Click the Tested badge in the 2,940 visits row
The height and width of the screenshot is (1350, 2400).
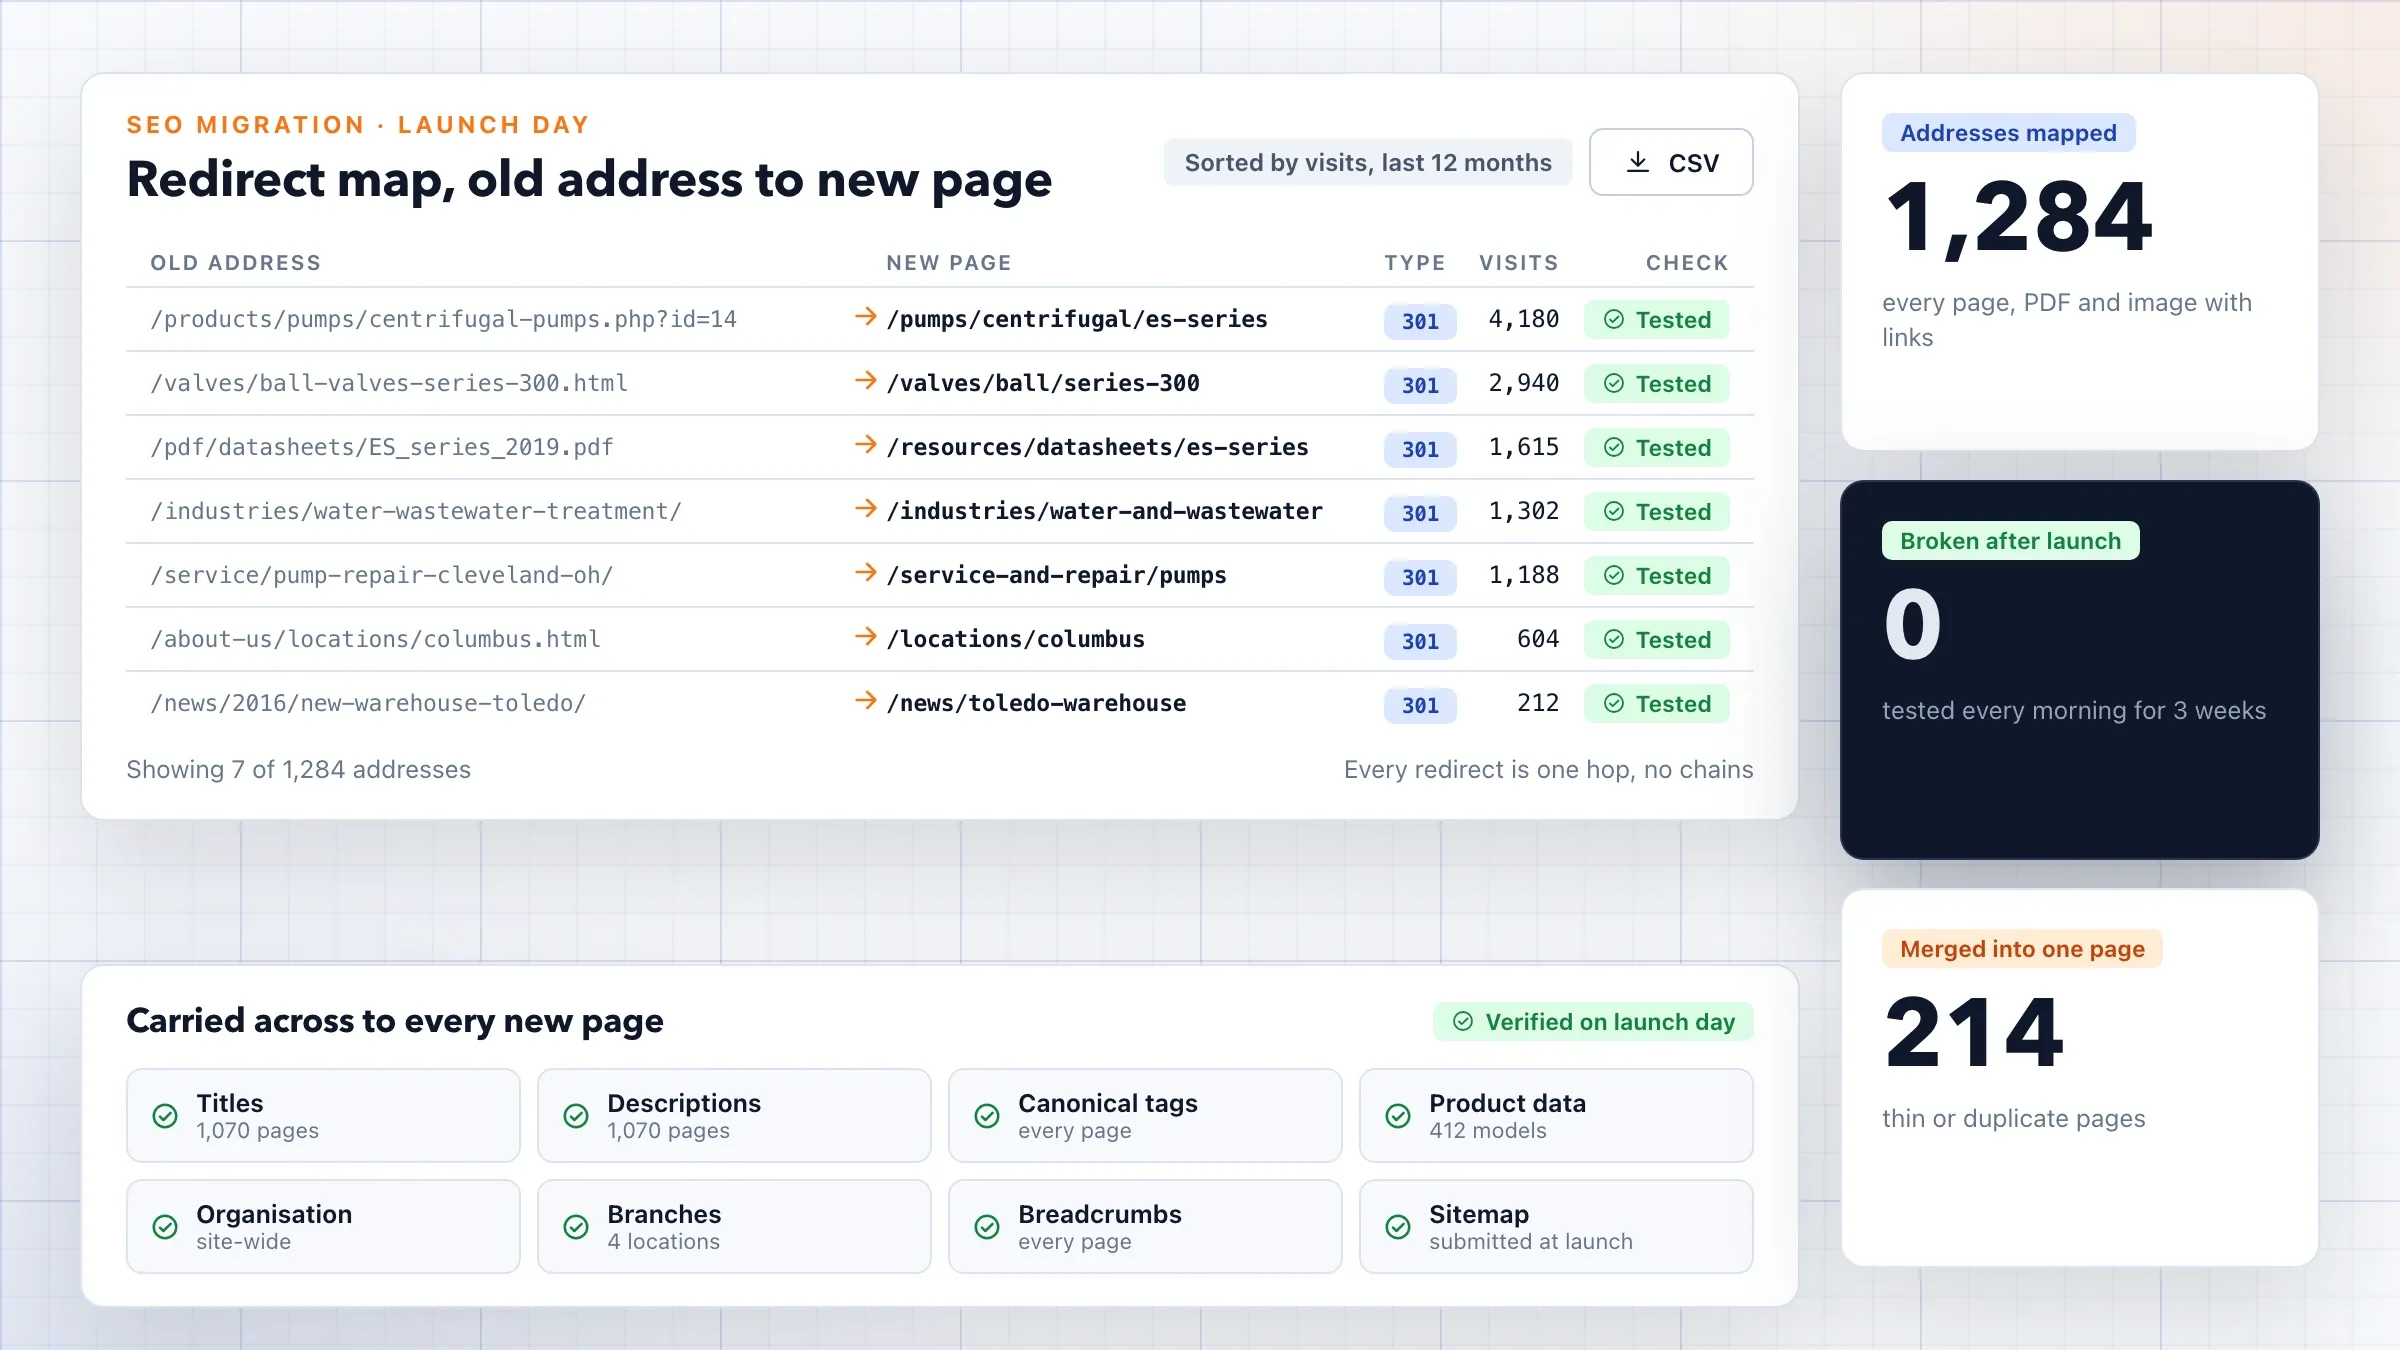pyautogui.click(x=1657, y=384)
